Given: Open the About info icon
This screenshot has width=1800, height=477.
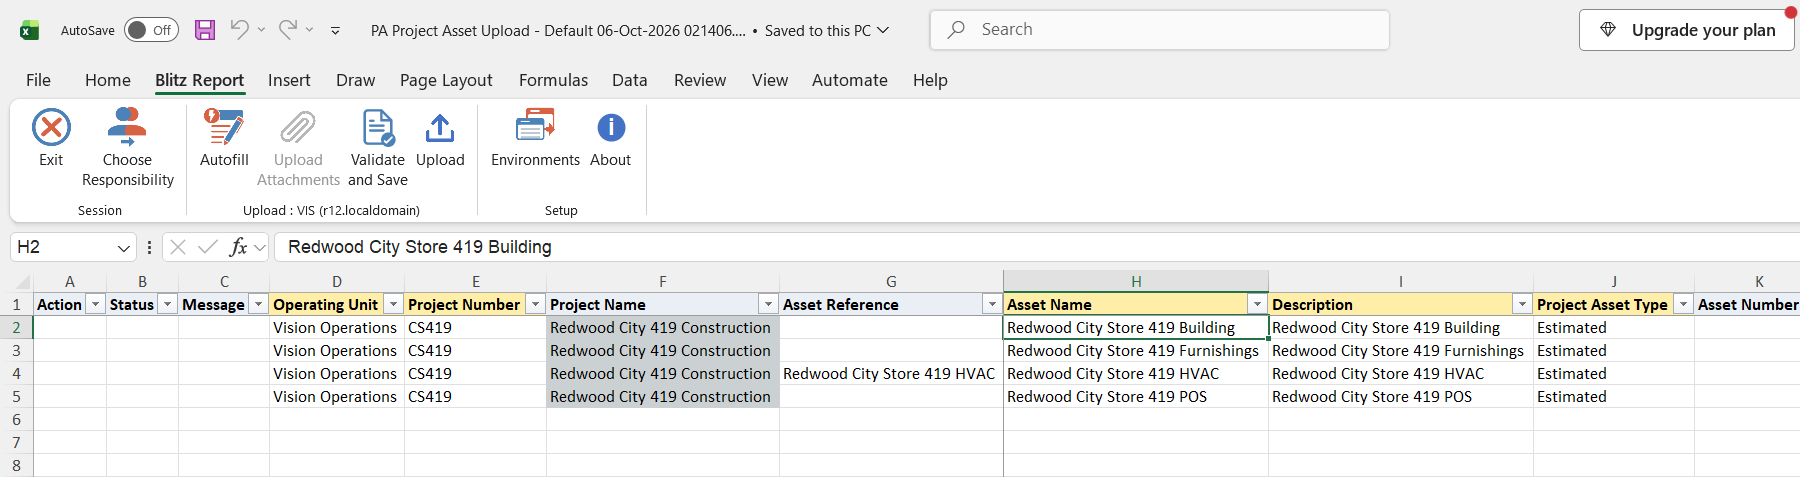Looking at the screenshot, I should pos(611,128).
